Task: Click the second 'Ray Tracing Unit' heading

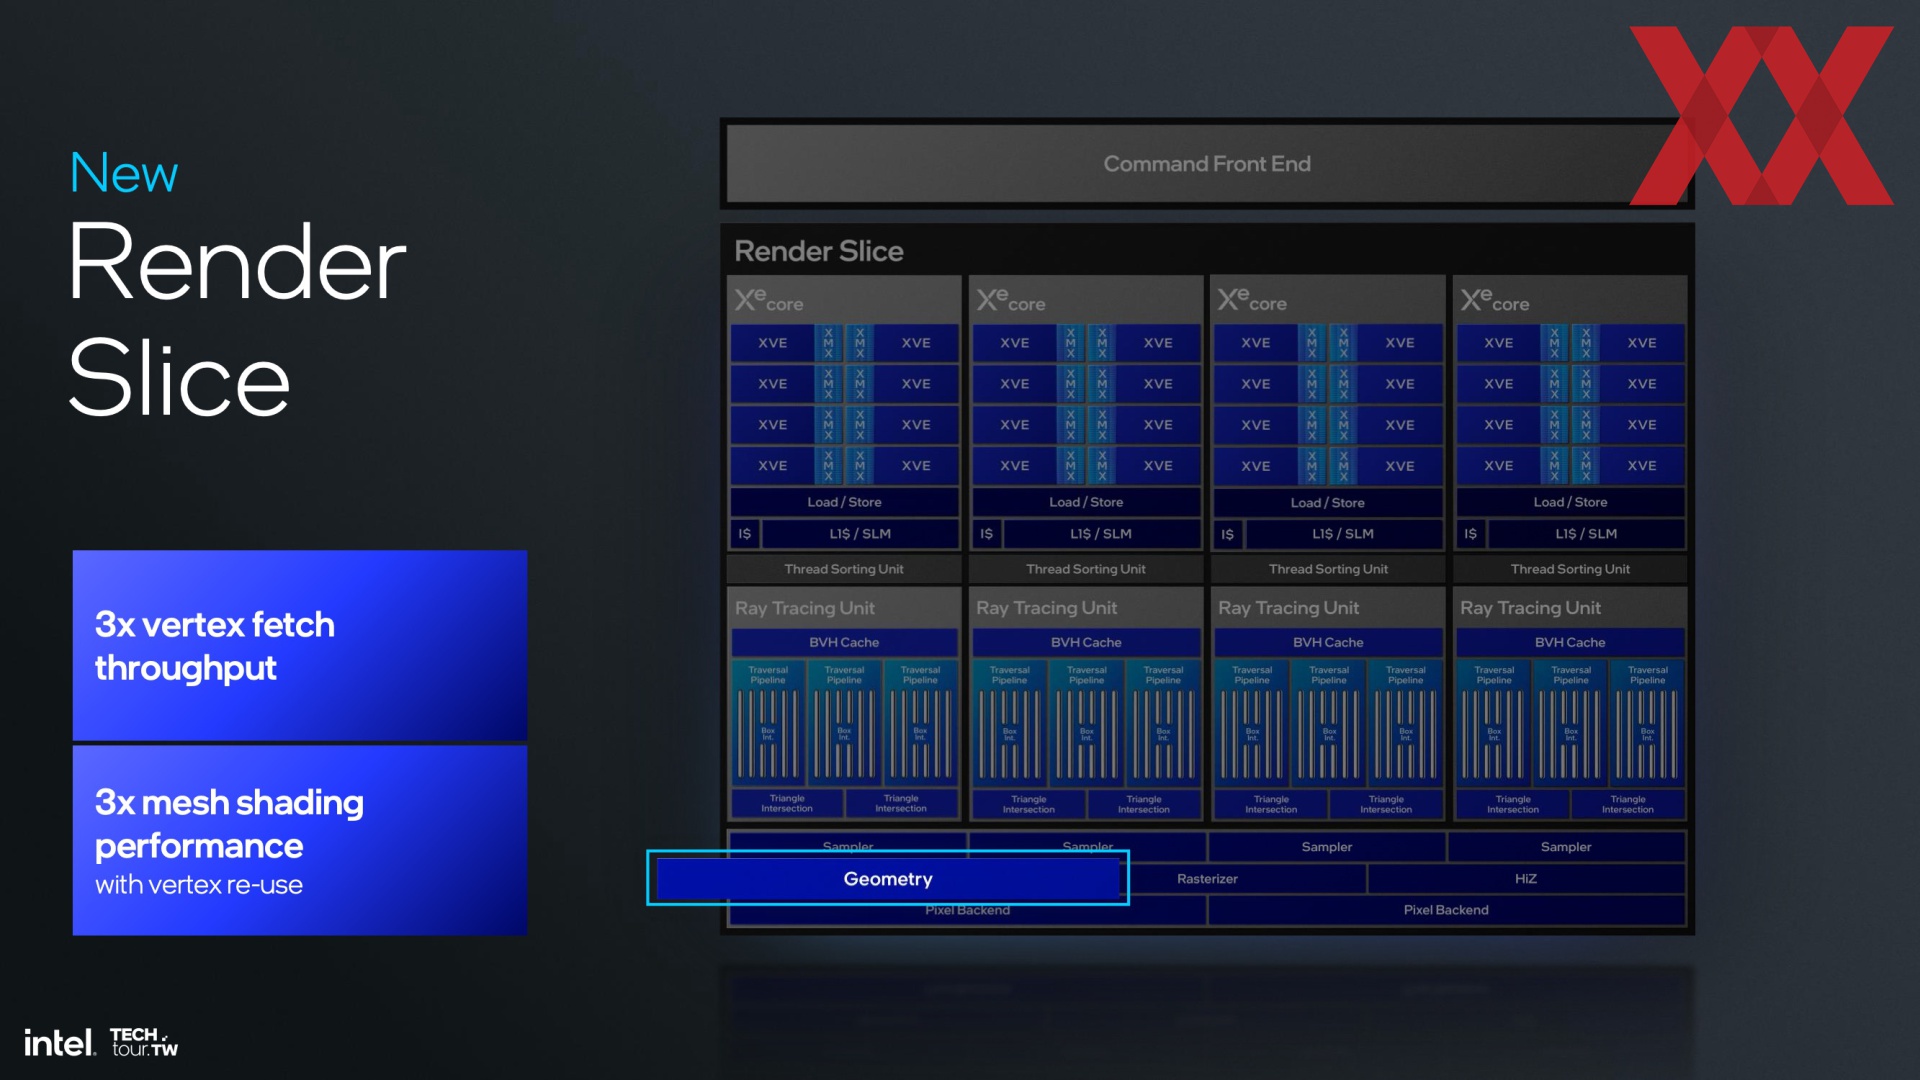Action: tap(1047, 608)
